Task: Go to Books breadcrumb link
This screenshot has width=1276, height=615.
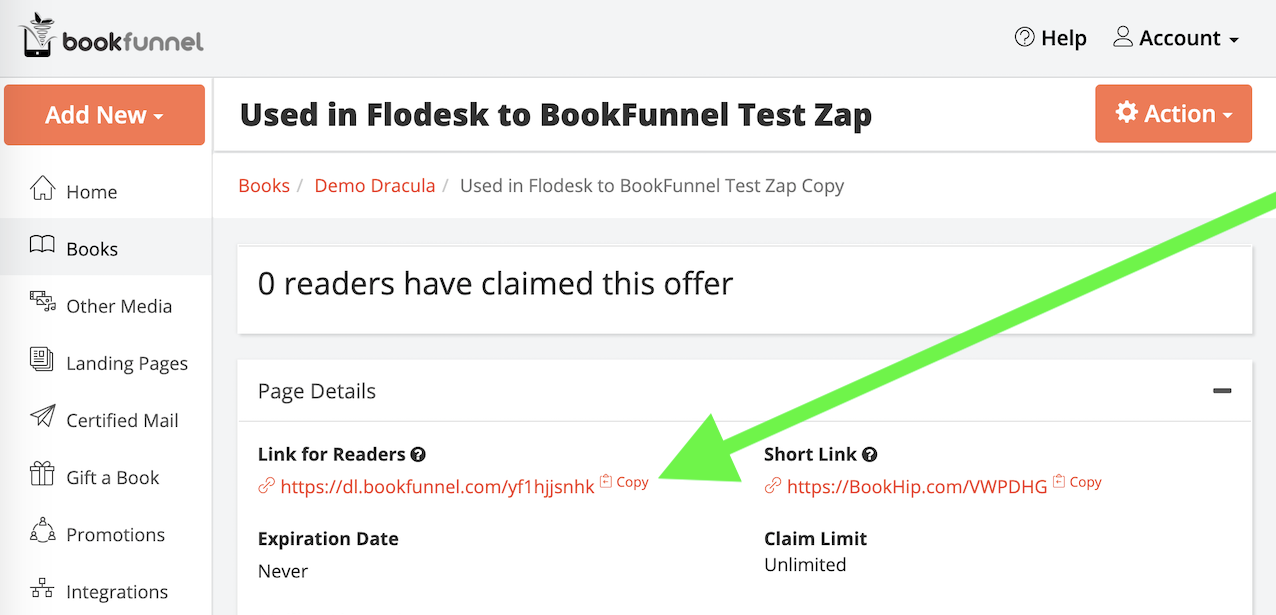Action: point(264,185)
